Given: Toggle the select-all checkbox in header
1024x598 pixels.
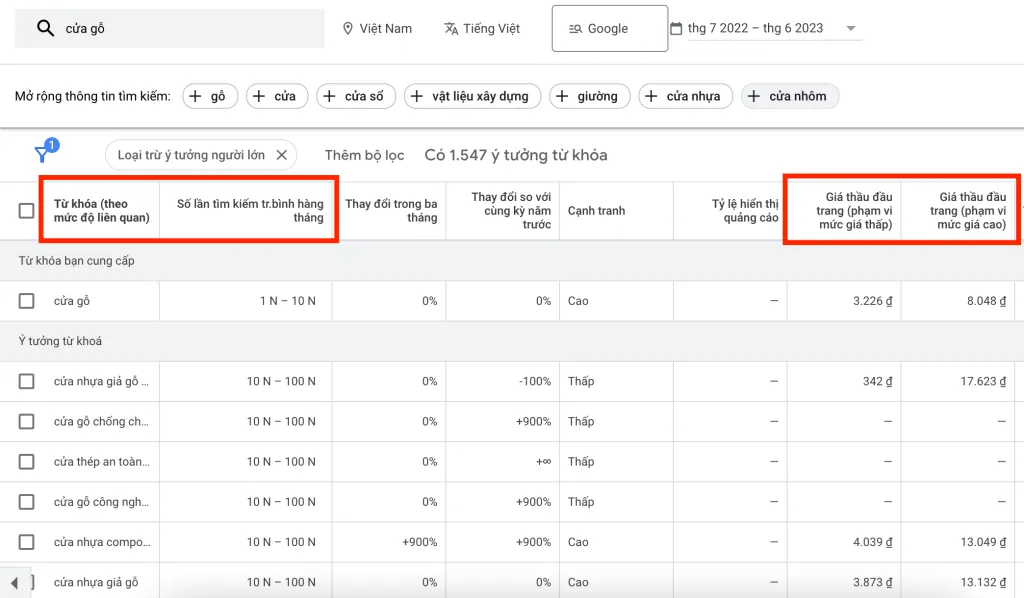Looking at the screenshot, I should tap(26, 211).
